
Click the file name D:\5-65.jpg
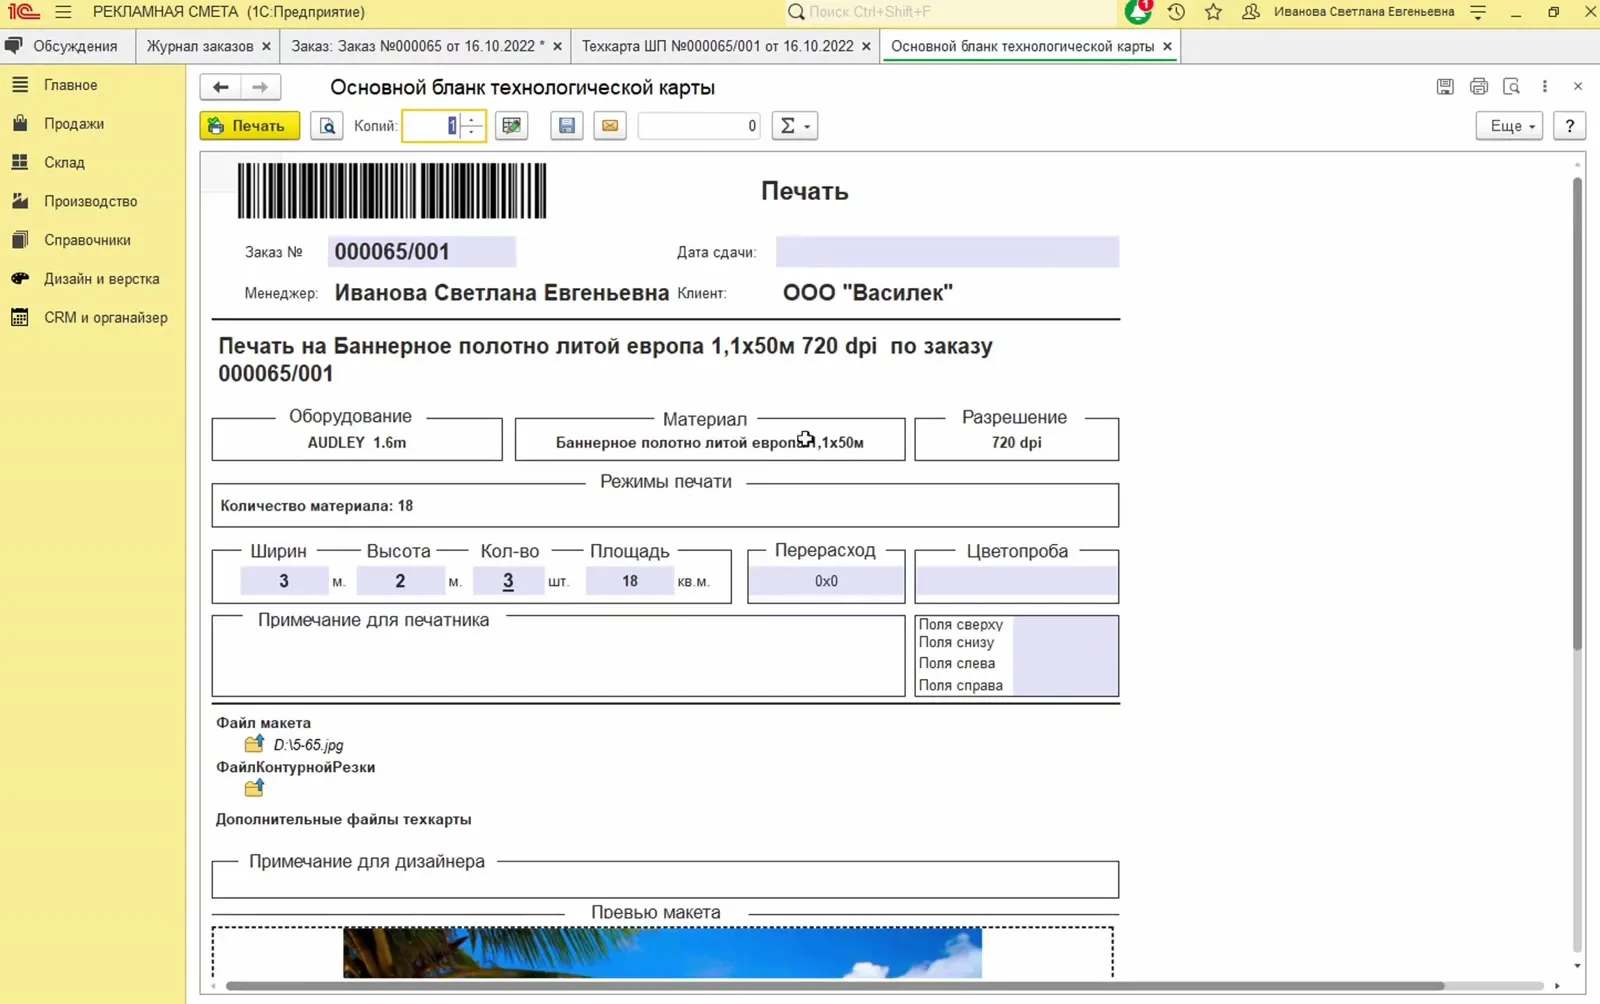308,745
